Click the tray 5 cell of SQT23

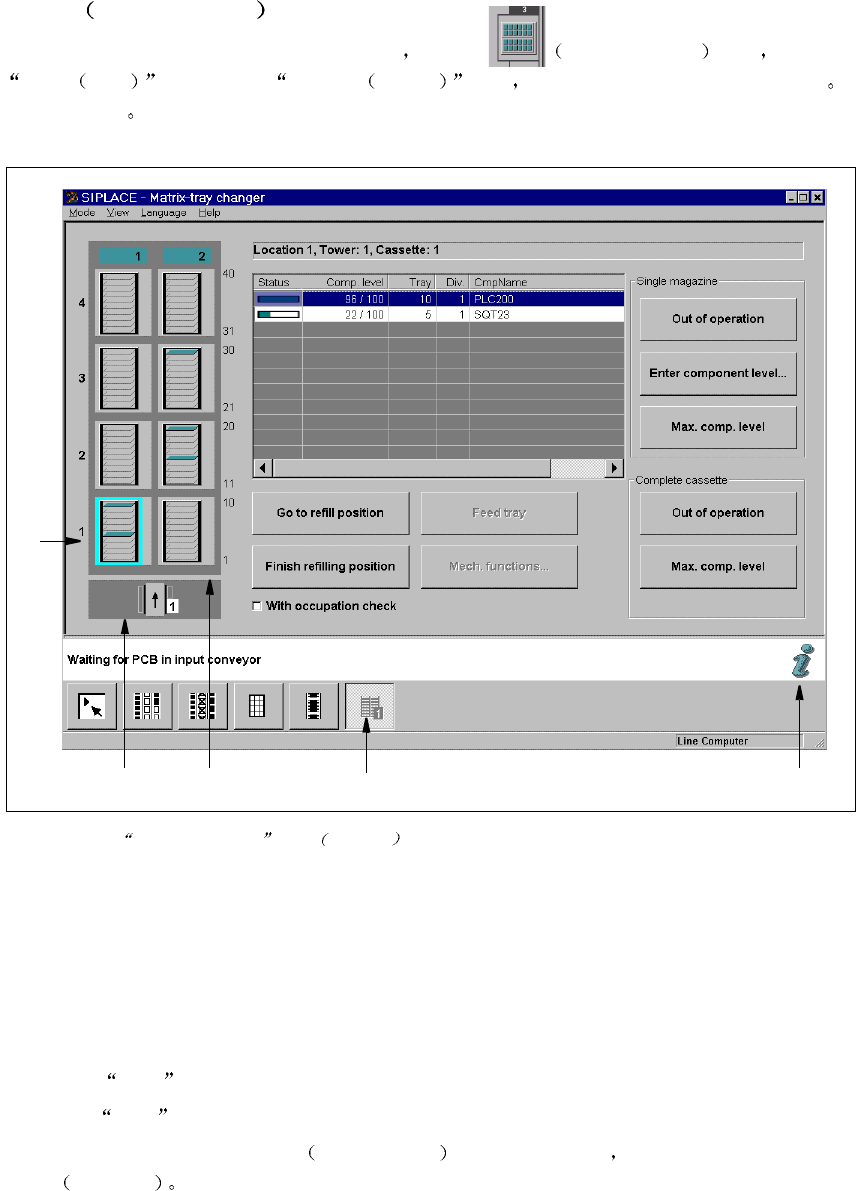click(x=412, y=314)
